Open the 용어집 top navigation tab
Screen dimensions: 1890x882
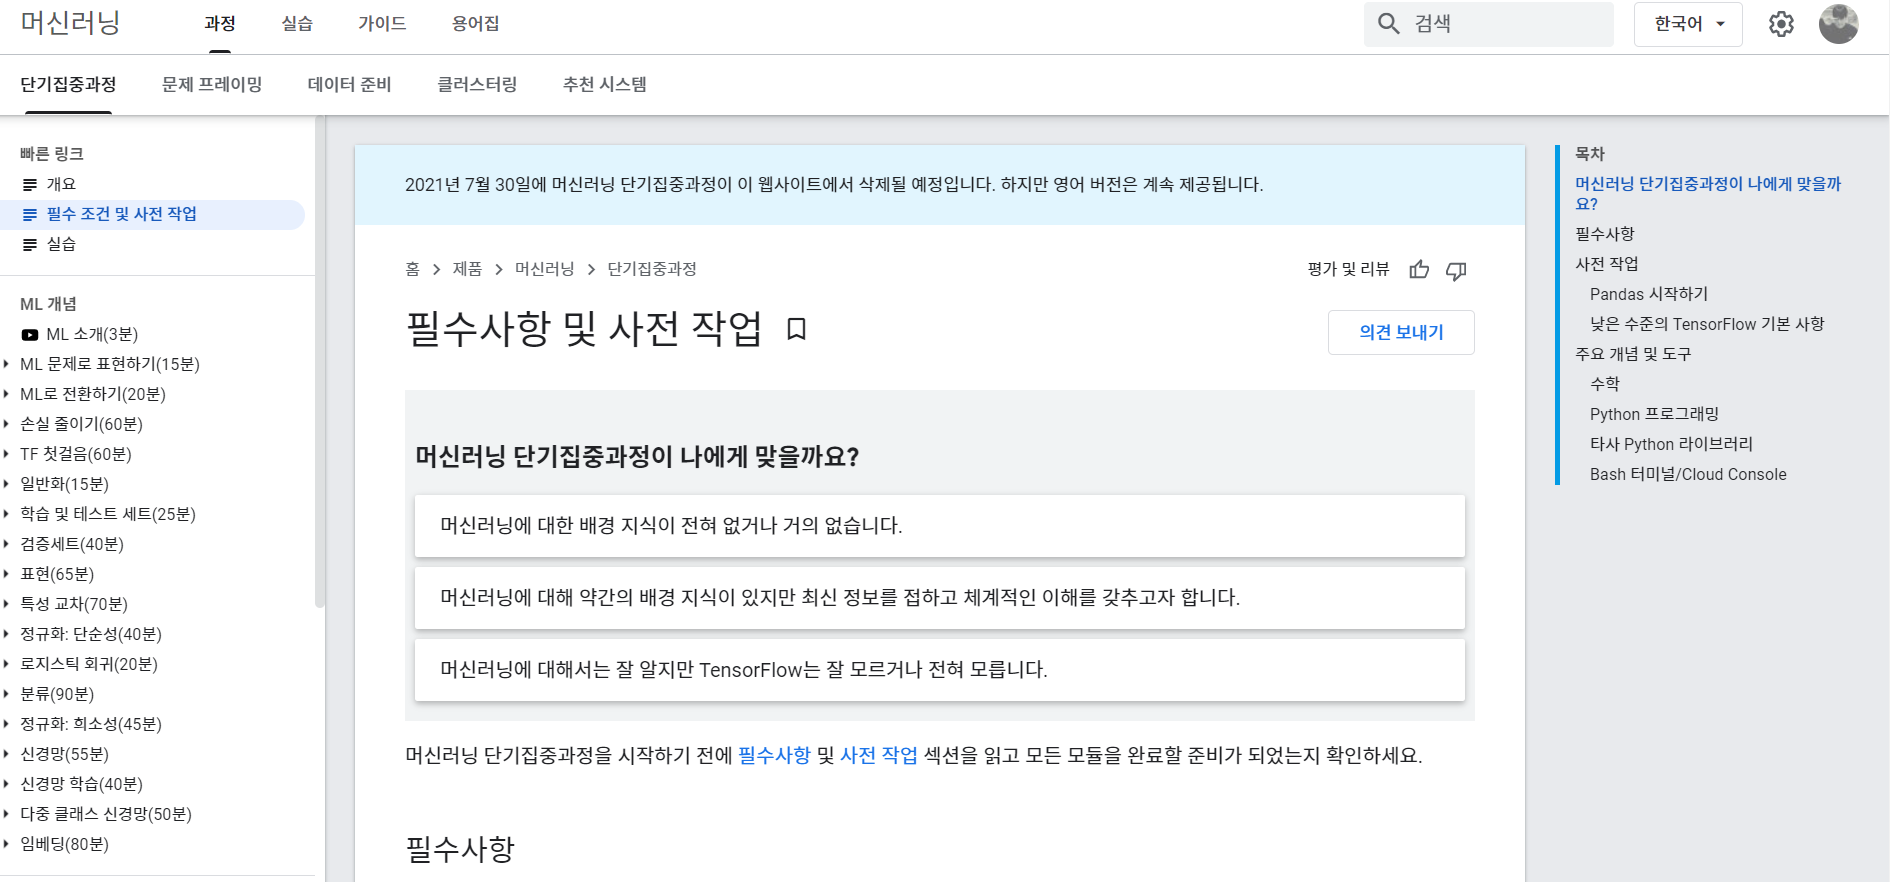tap(475, 24)
